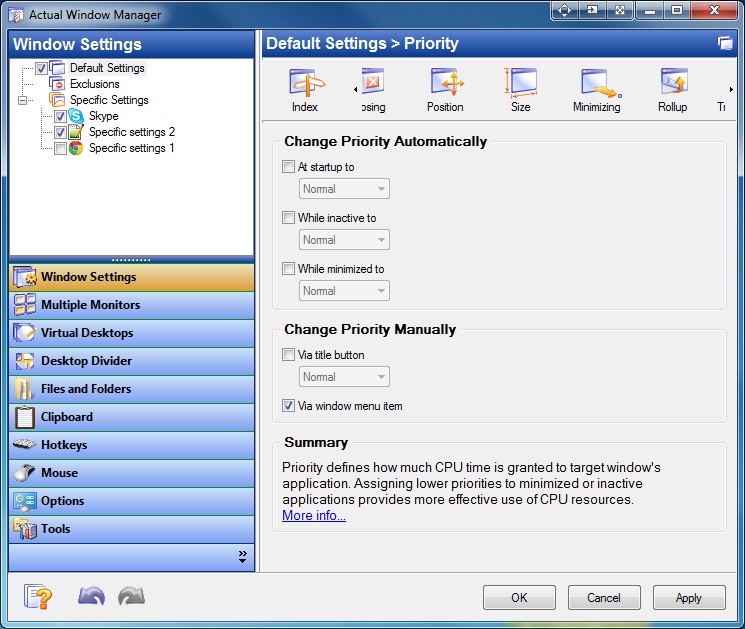This screenshot has width=745, height=629.
Task: Open the At startup priority dropdown
Action: (344, 189)
